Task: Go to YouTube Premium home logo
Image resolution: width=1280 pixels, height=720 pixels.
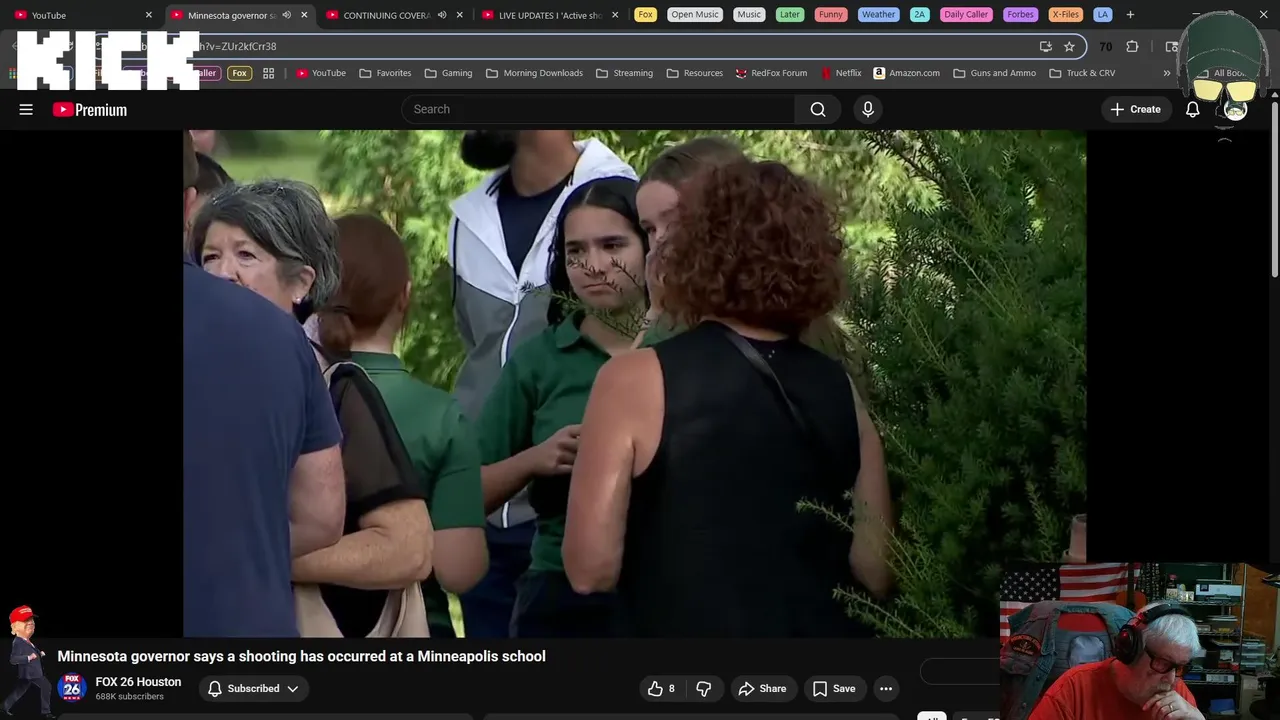Action: pyautogui.click(x=90, y=110)
